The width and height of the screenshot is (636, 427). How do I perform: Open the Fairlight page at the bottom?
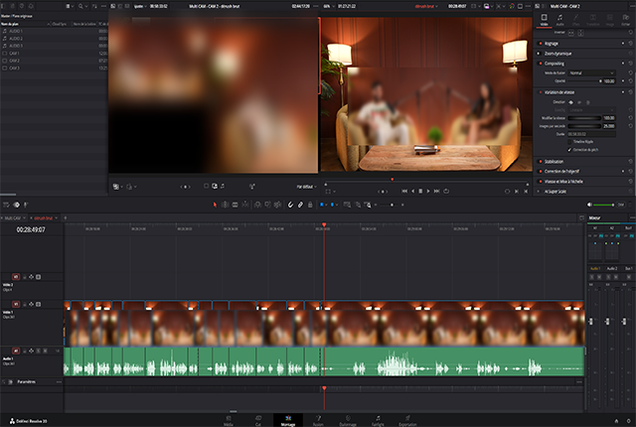tap(377, 419)
